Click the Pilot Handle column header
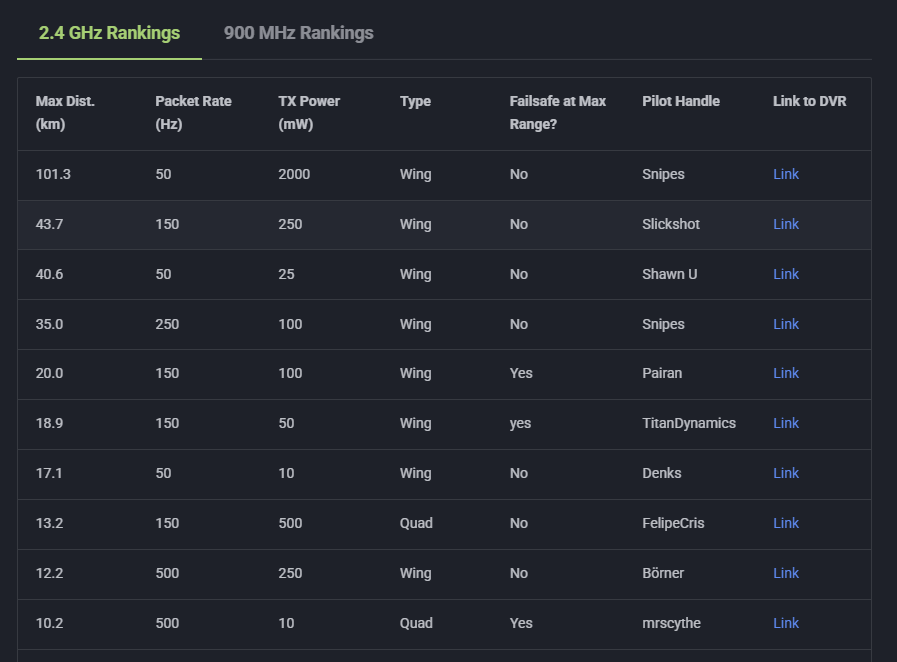This screenshot has width=897, height=662. tap(680, 101)
